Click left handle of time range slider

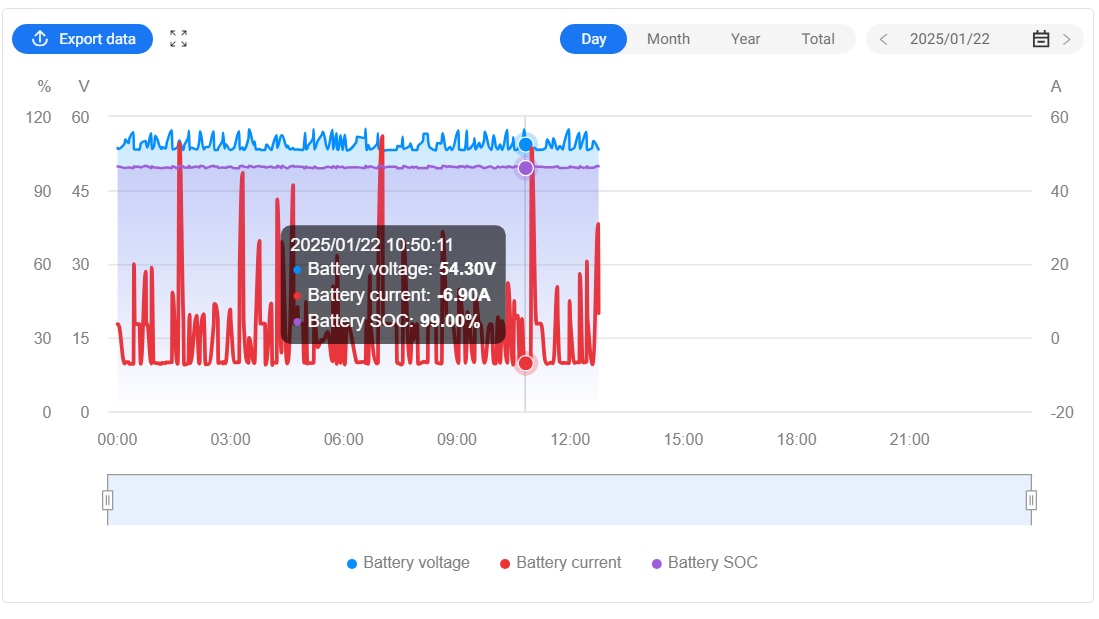coord(107,500)
